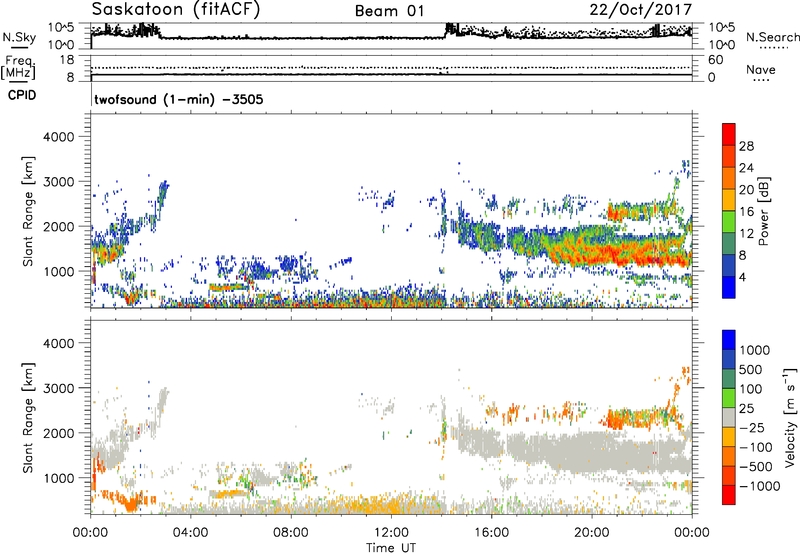Viewport: 800px width, 554px height.
Task: Click the '4000' tick in power panel
Action: (x=58, y=137)
